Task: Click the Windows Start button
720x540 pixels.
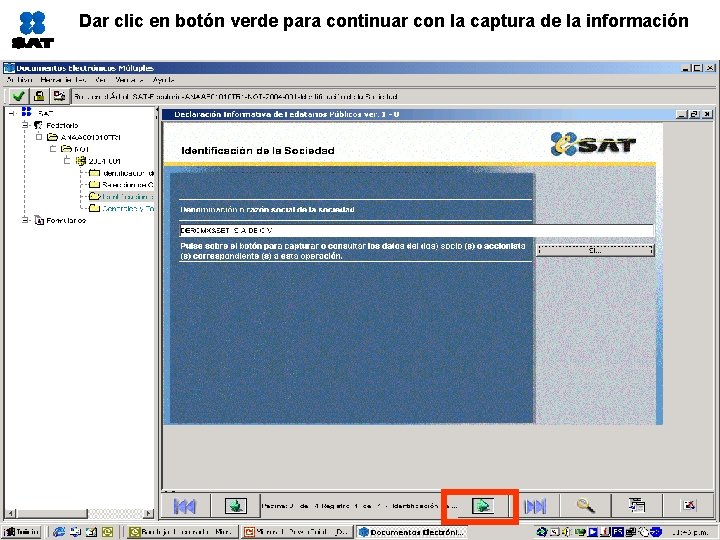Action: click(21, 532)
